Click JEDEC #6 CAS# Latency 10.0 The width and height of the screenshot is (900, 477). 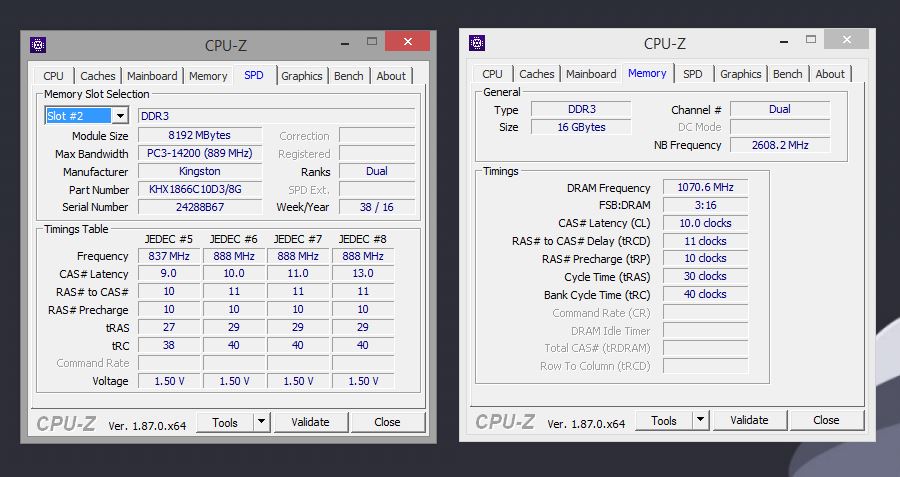pyautogui.click(x=234, y=273)
